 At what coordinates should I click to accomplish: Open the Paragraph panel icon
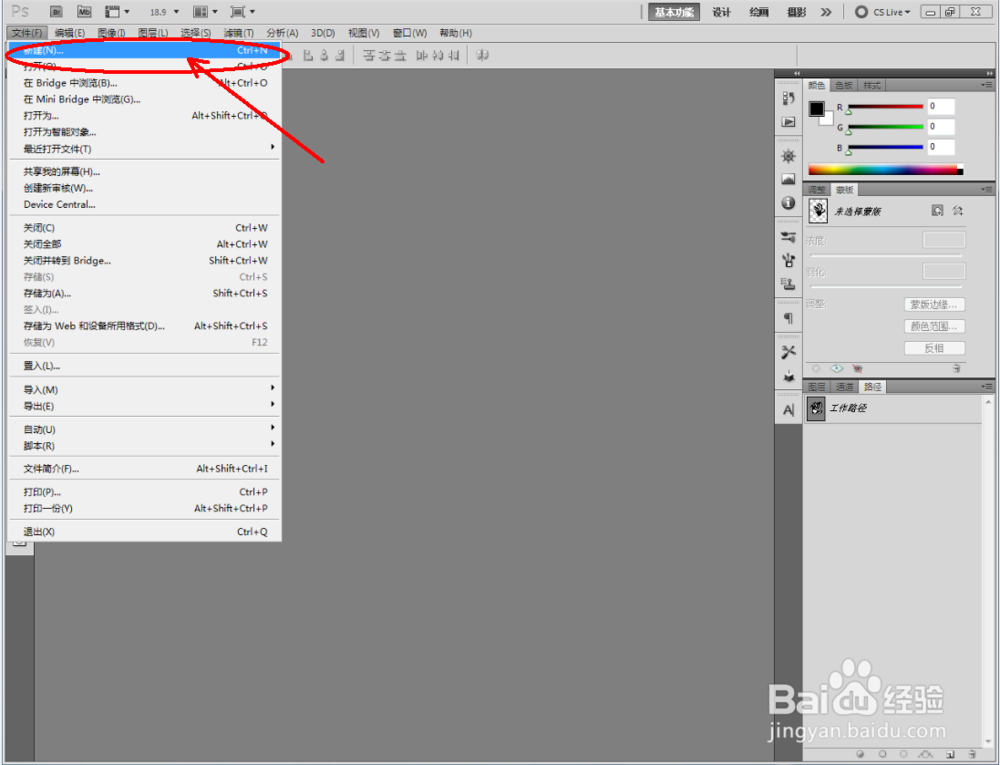[788, 318]
